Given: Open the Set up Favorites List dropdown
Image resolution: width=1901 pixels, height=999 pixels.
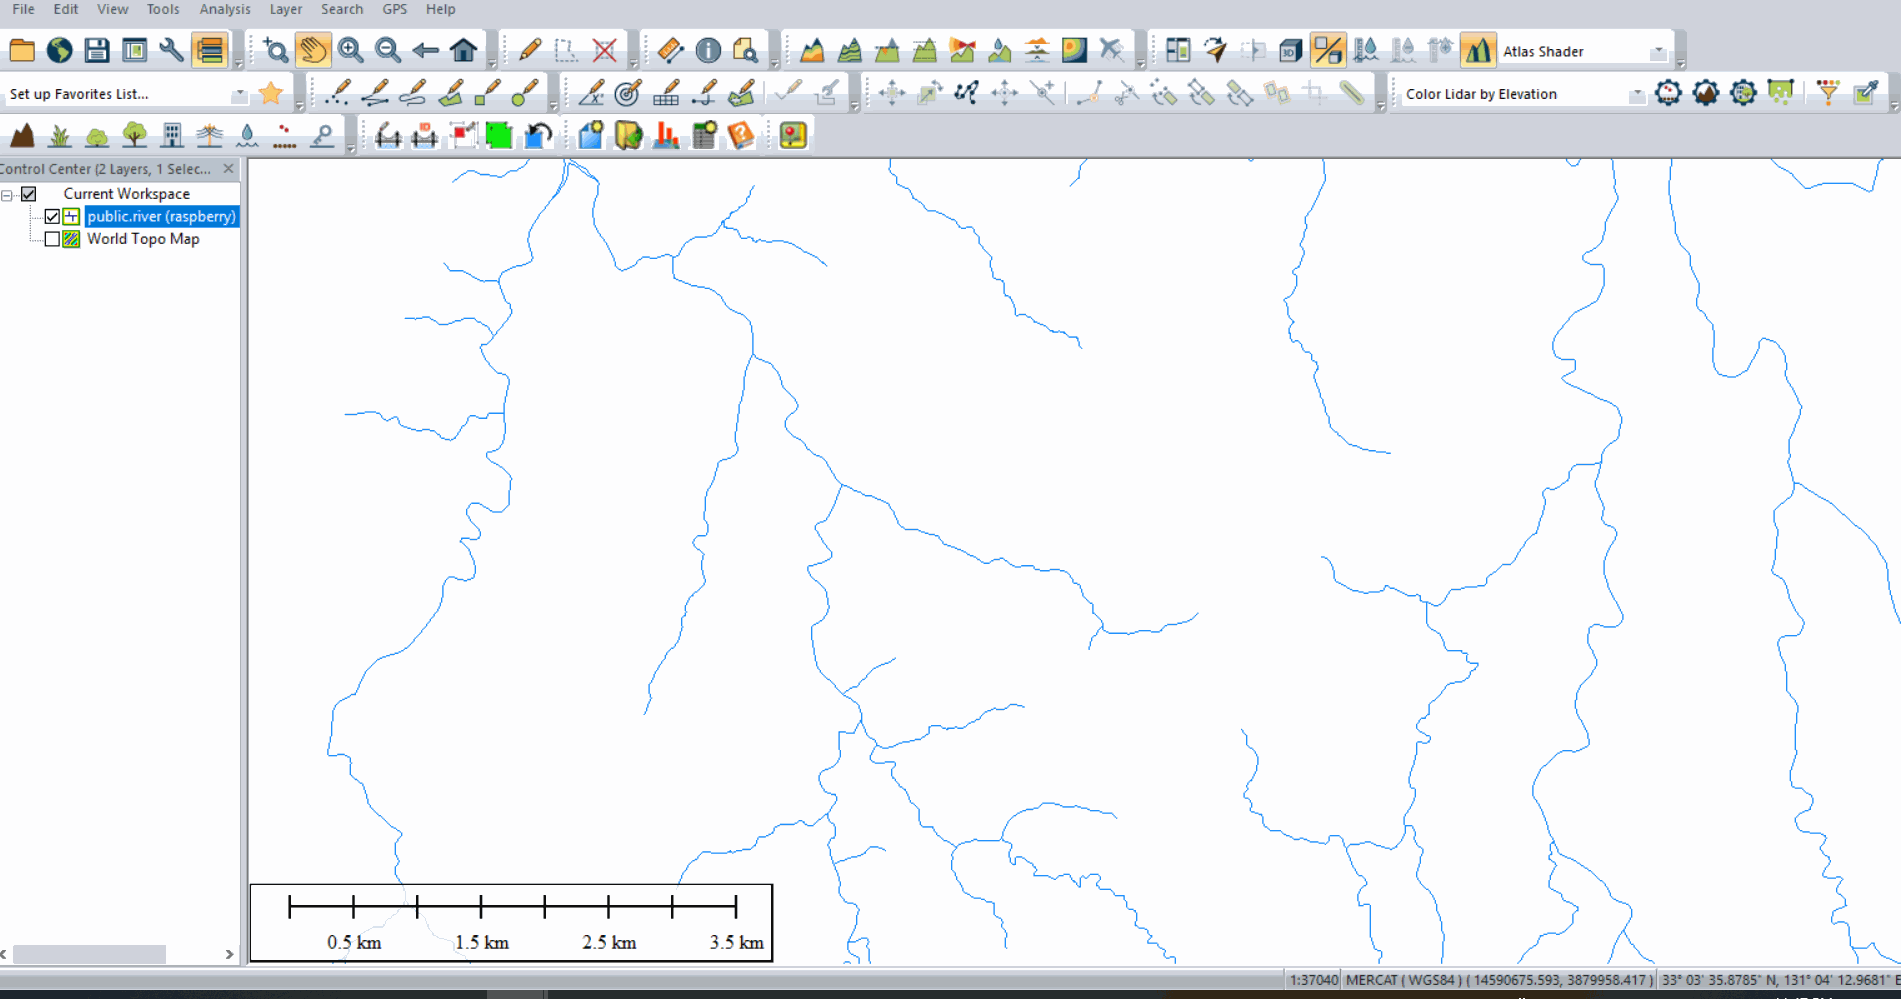Looking at the screenshot, I should click(x=239, y=94).
